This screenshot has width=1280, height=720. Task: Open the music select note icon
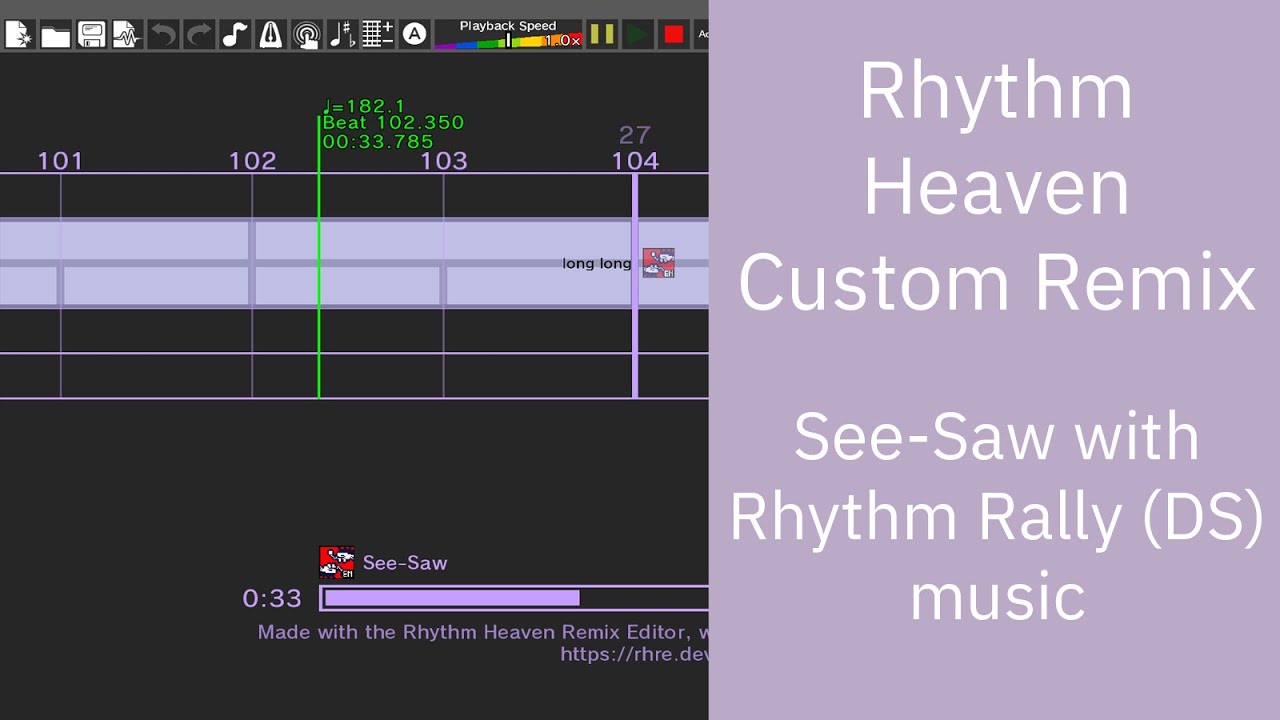coord(235,35)
